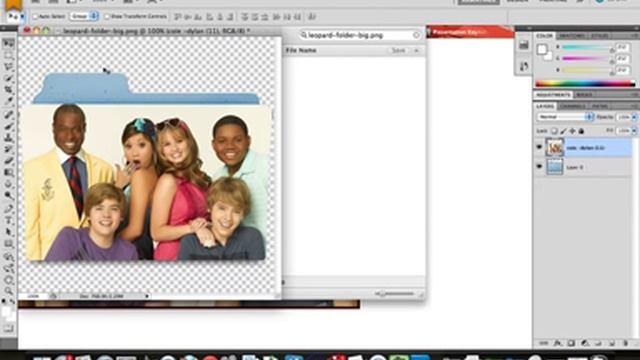Image resolution: width=640 pixels, height=360 pixels.
Task: Toggle lock all padlock icon
Action: coord(581,131)
